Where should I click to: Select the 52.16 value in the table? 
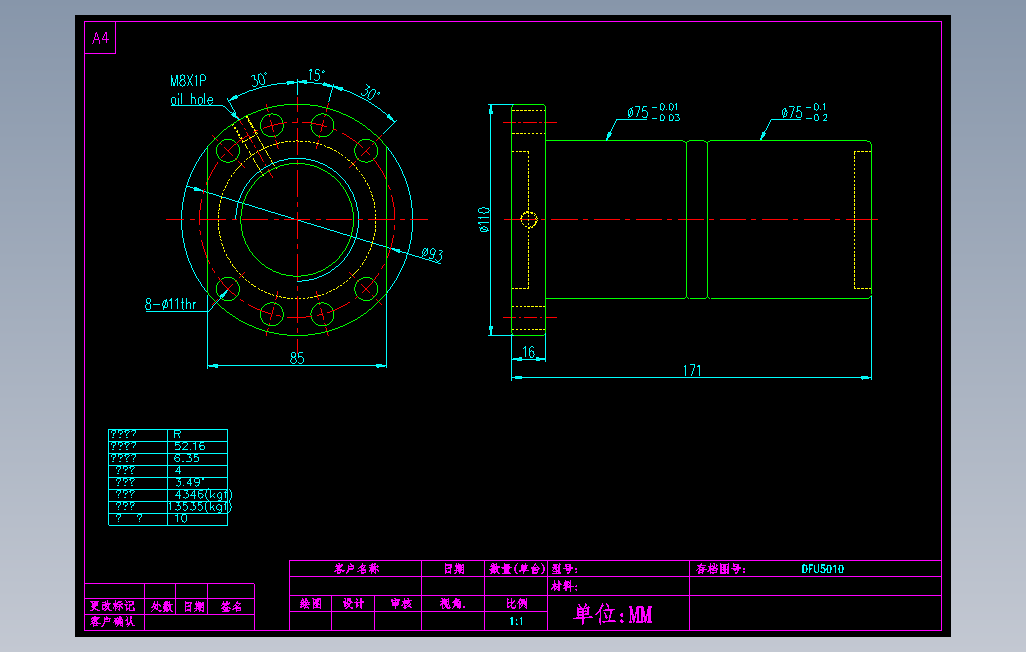pos(190,446)
